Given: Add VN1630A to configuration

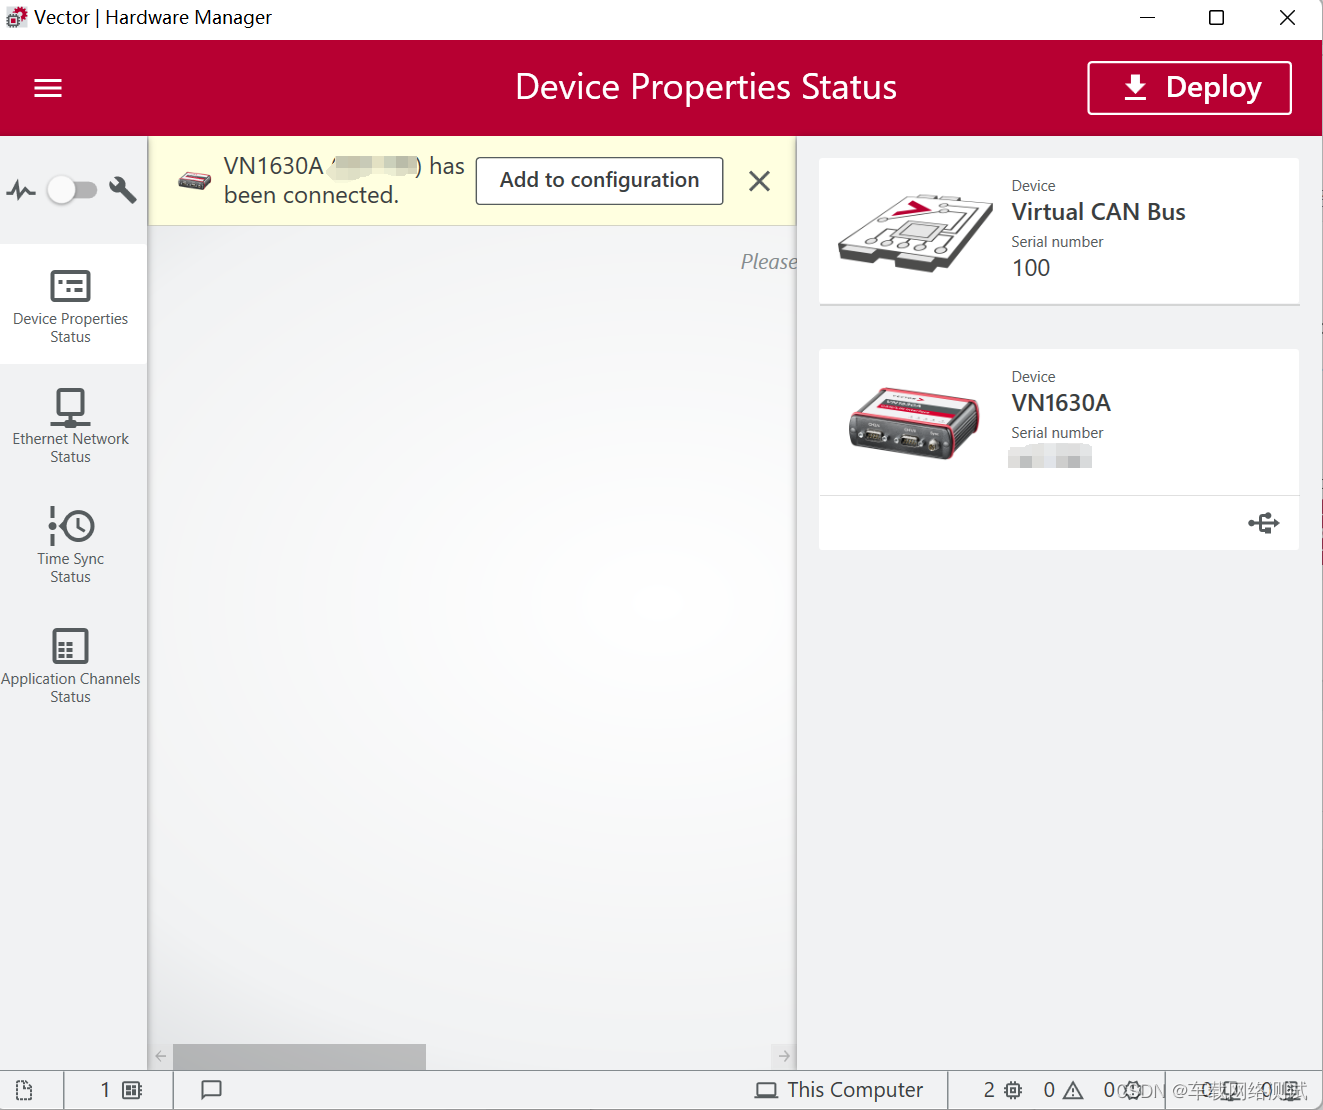Looking at the screenshot, I should 599,180.
